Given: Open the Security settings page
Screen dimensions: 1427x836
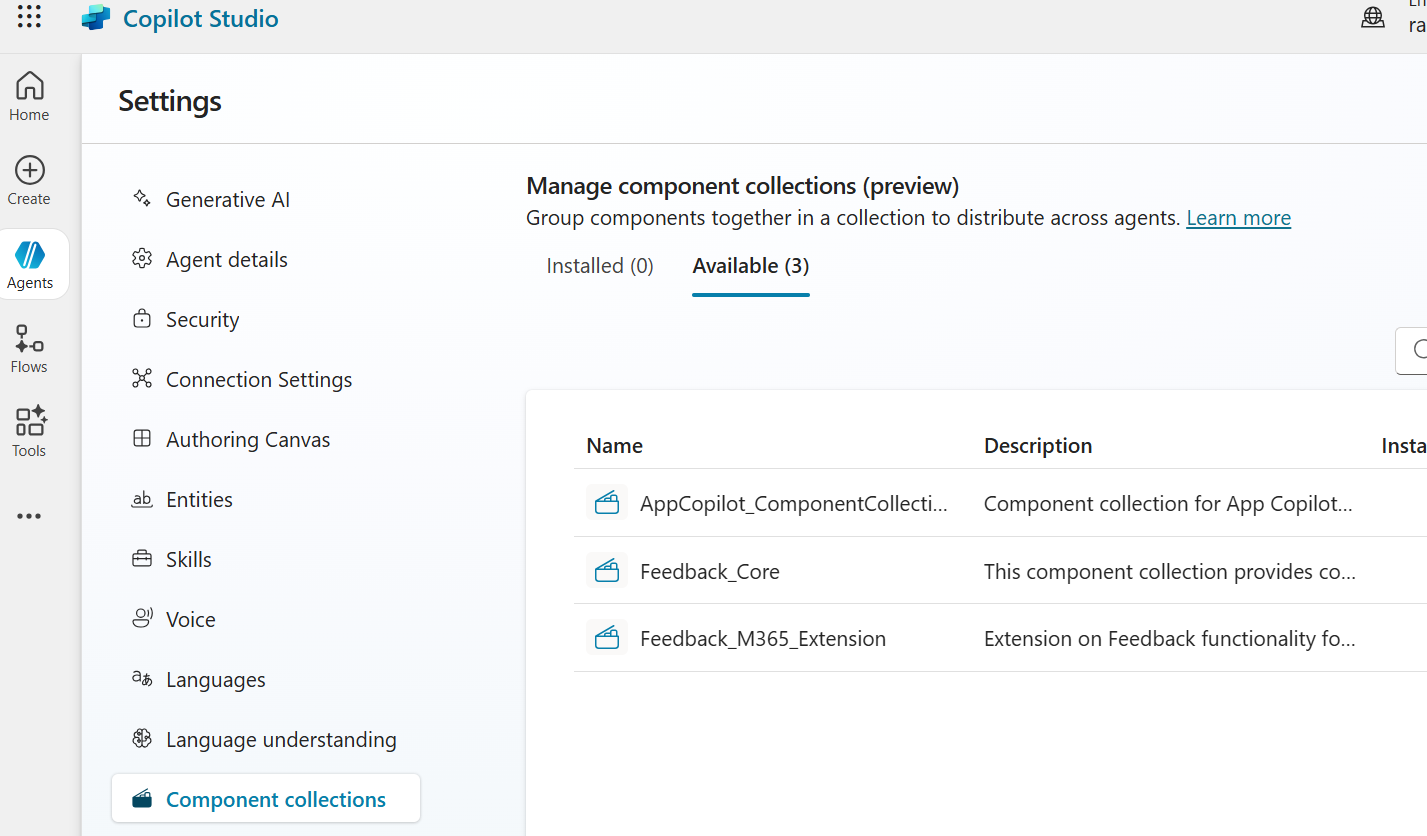Looking at the screenshot, I should pos(202,319).
